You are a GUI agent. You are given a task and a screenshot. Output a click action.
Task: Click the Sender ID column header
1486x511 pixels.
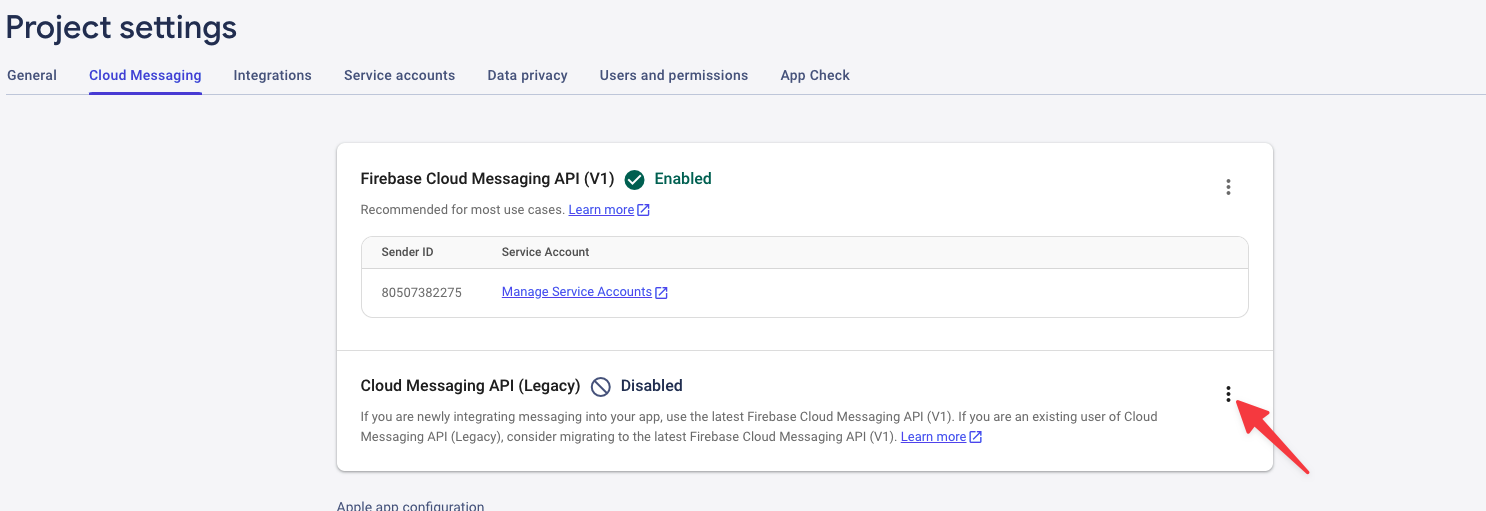pyautogui.click(x=407, y=252)
